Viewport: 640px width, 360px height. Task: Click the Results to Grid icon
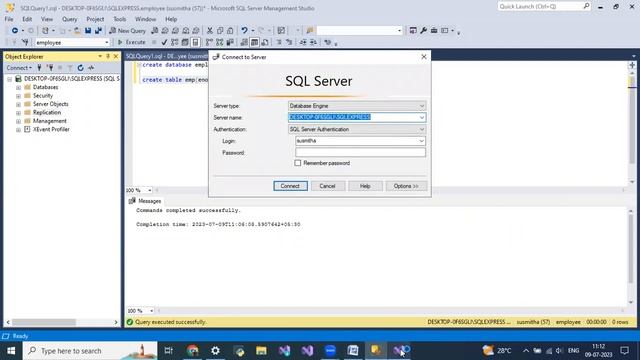(x=254, y=42)
